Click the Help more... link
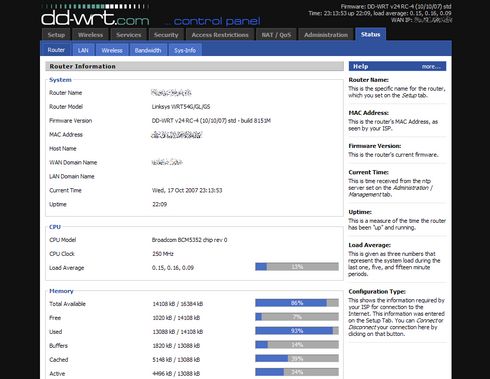Image resolution: width=490 pixels, height=379 pixels. [431, 67]
